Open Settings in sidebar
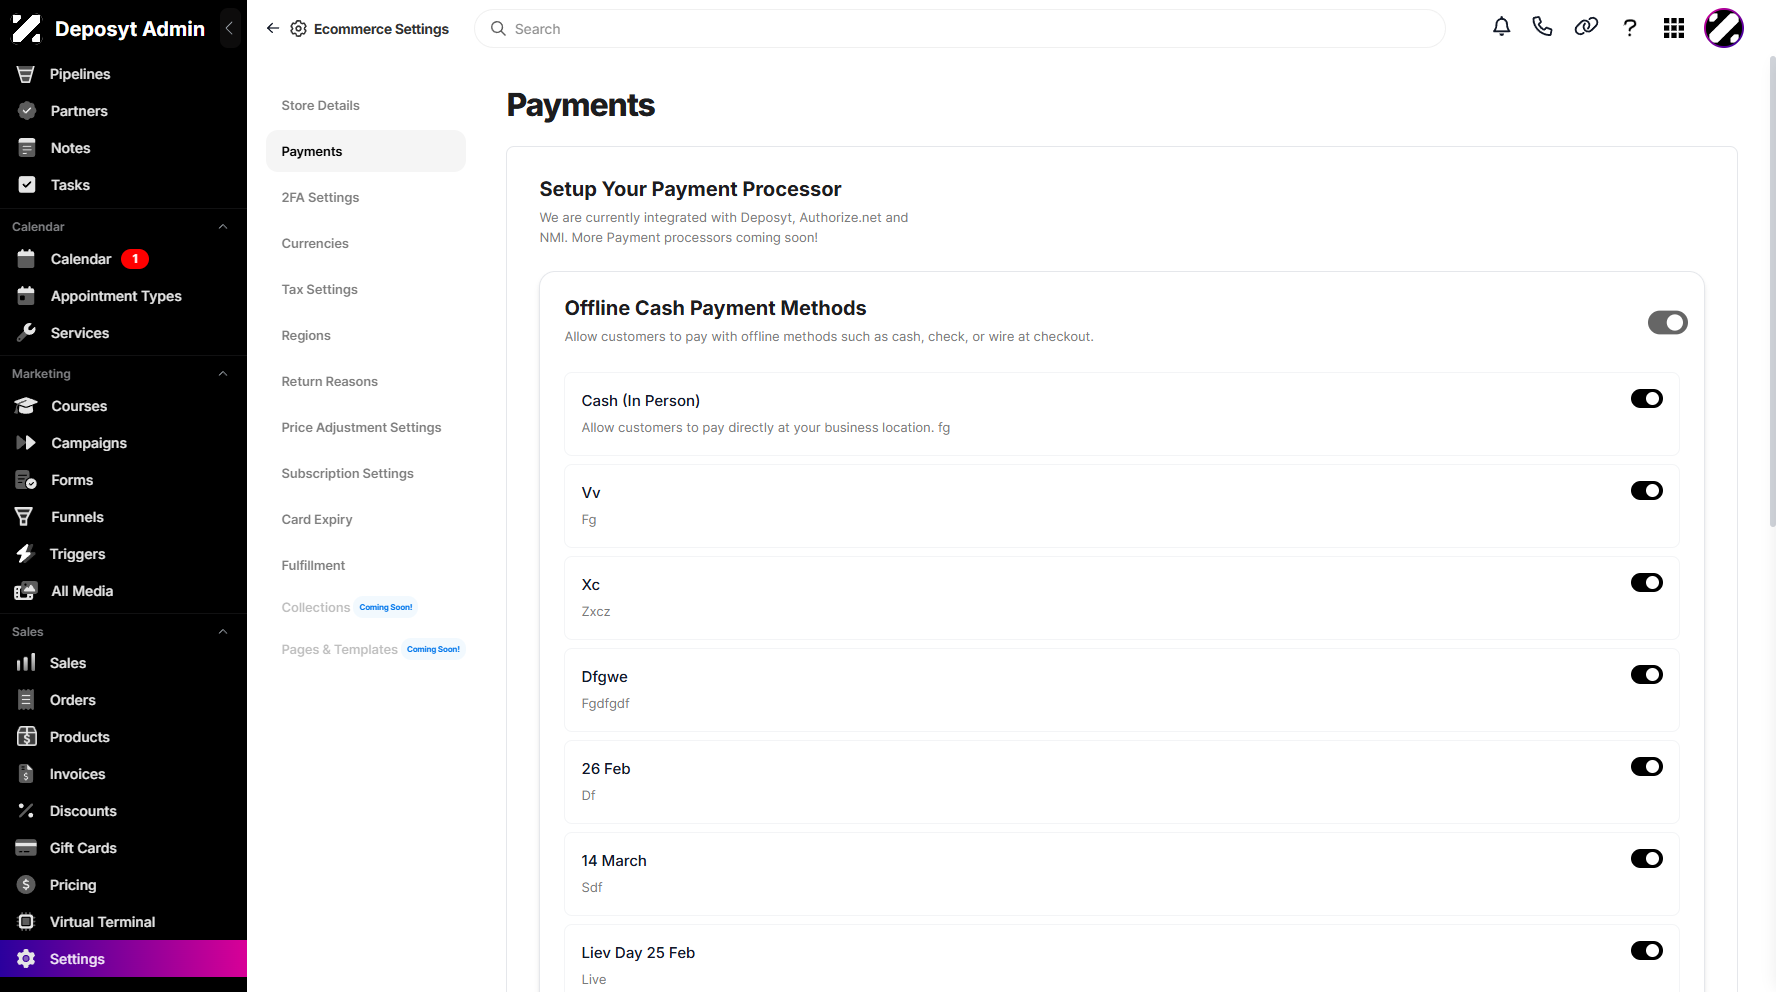Screen dimensions: 1776x992 (x=123, y=959)
